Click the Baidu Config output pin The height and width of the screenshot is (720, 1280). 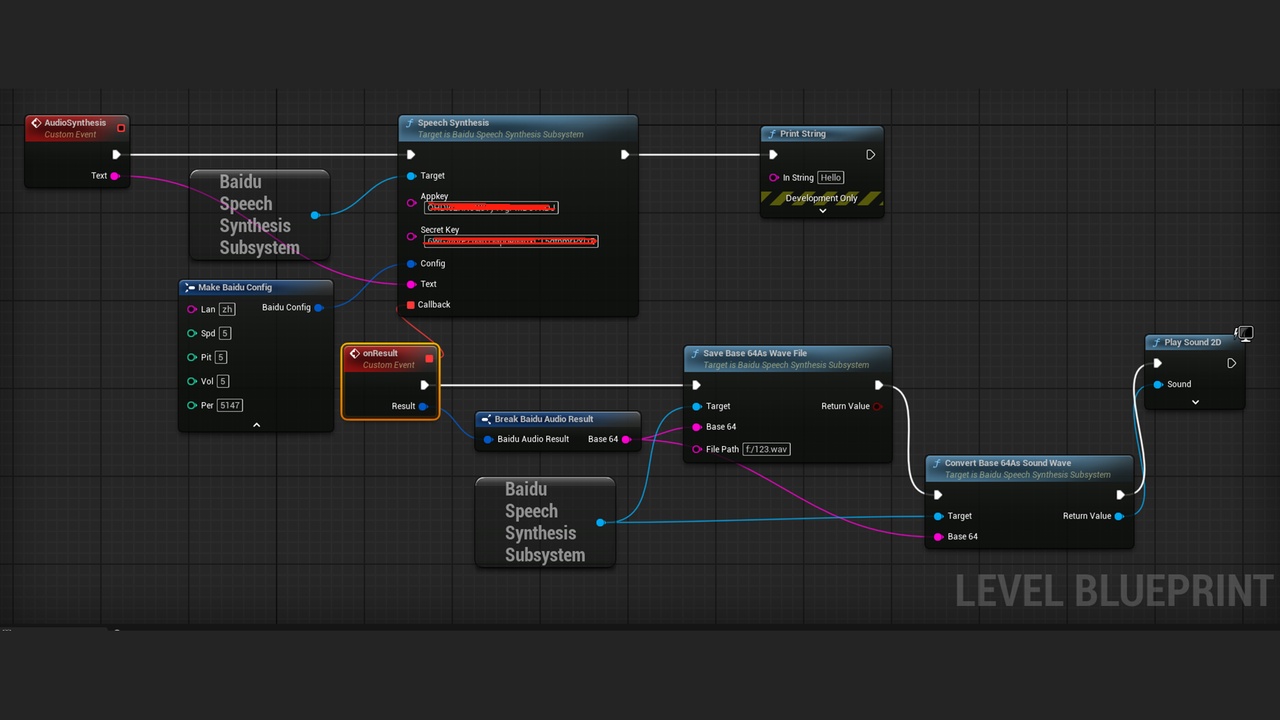tap(319, 308)
